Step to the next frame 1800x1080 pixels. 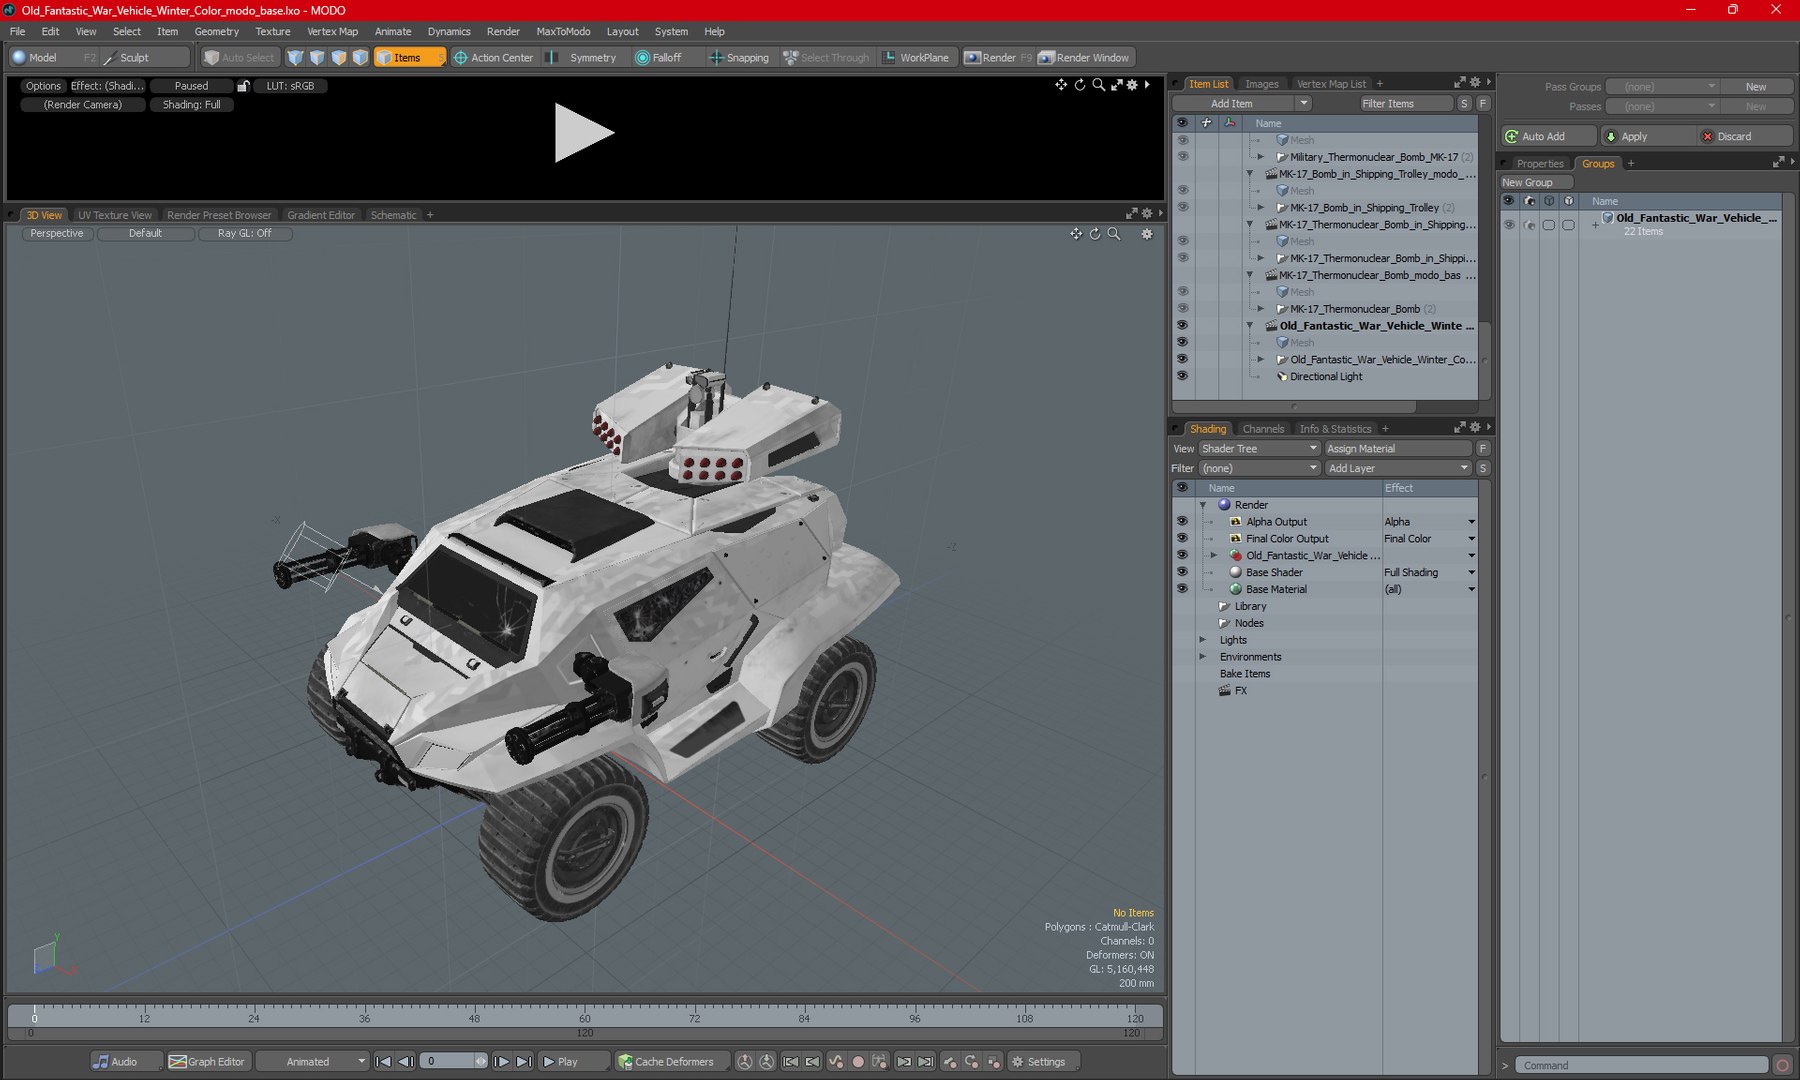pos(502,1062)
